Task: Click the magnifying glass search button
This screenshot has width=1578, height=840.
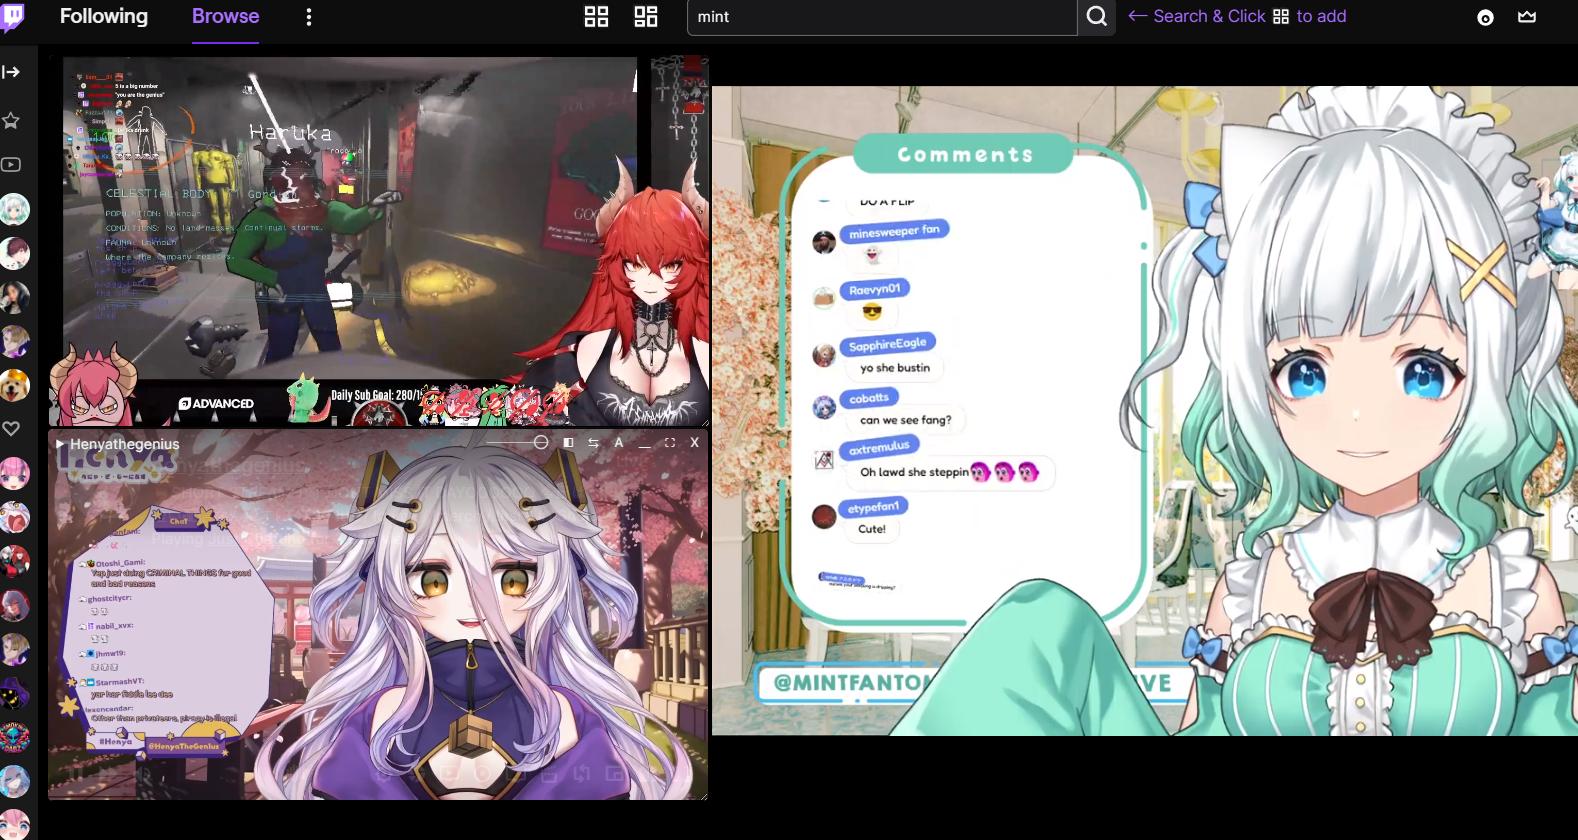Action: 1097,17
